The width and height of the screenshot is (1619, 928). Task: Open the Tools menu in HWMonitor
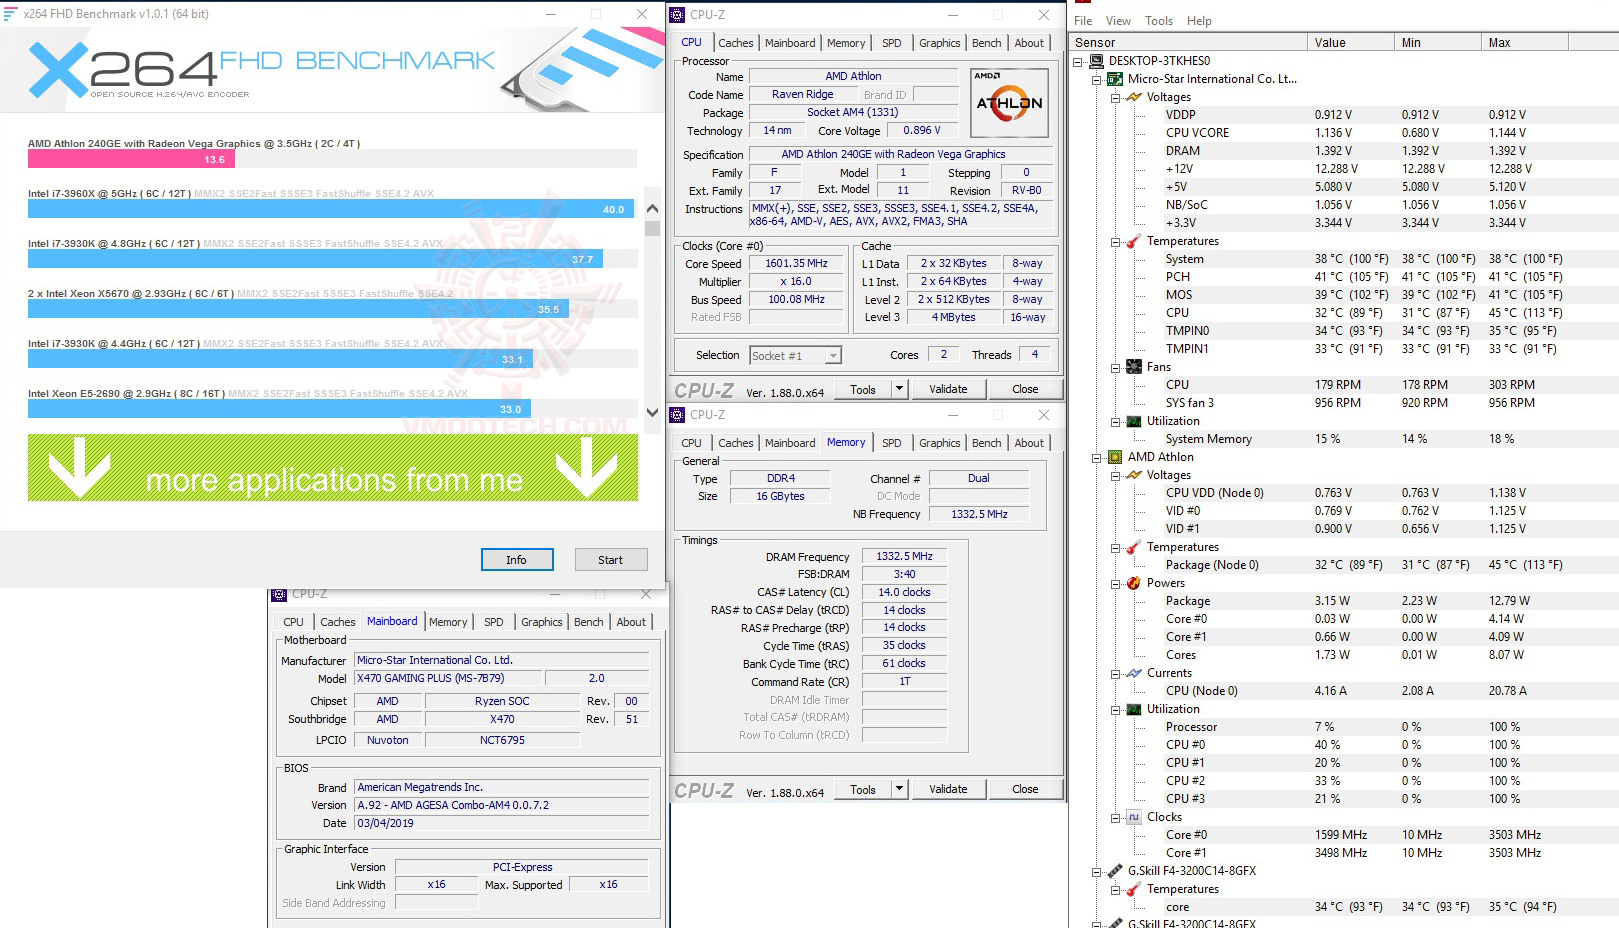pyautogui.click(x=1159, y=21)
